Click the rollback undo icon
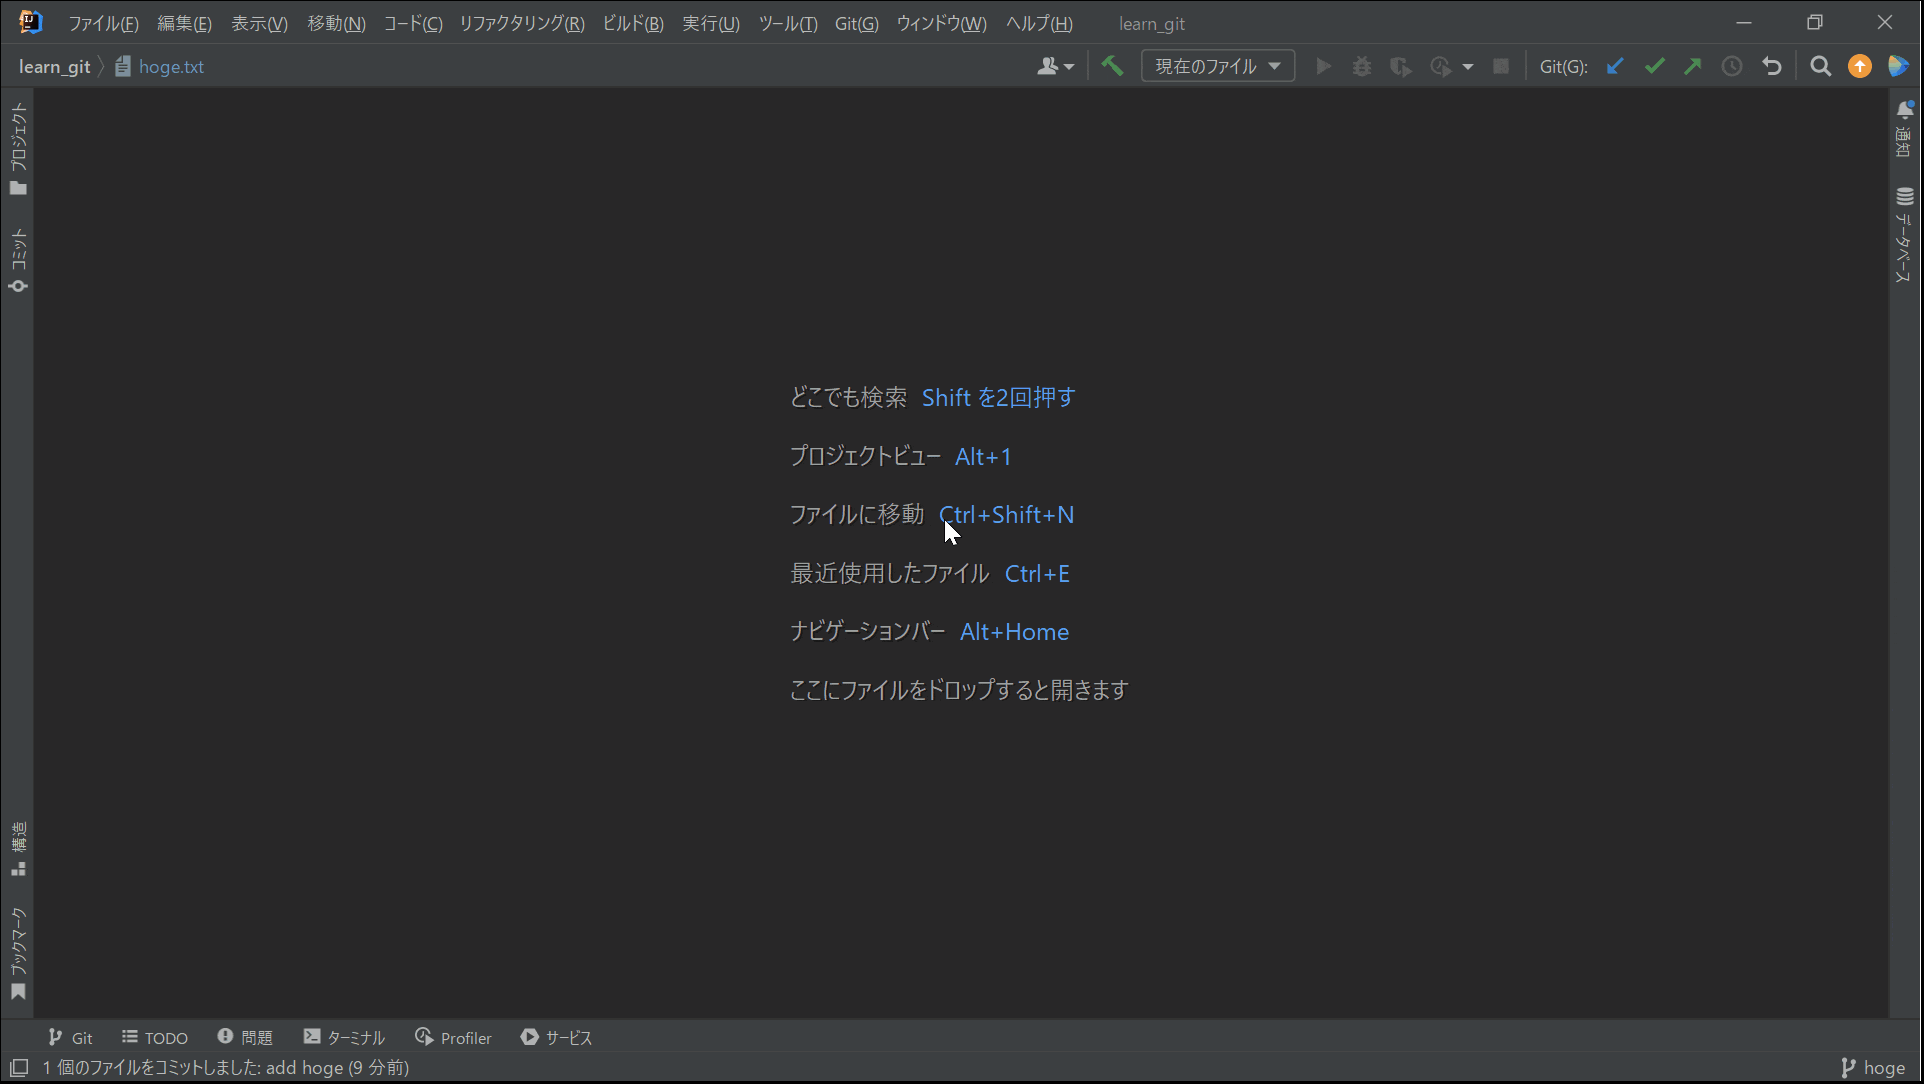 1772,66
